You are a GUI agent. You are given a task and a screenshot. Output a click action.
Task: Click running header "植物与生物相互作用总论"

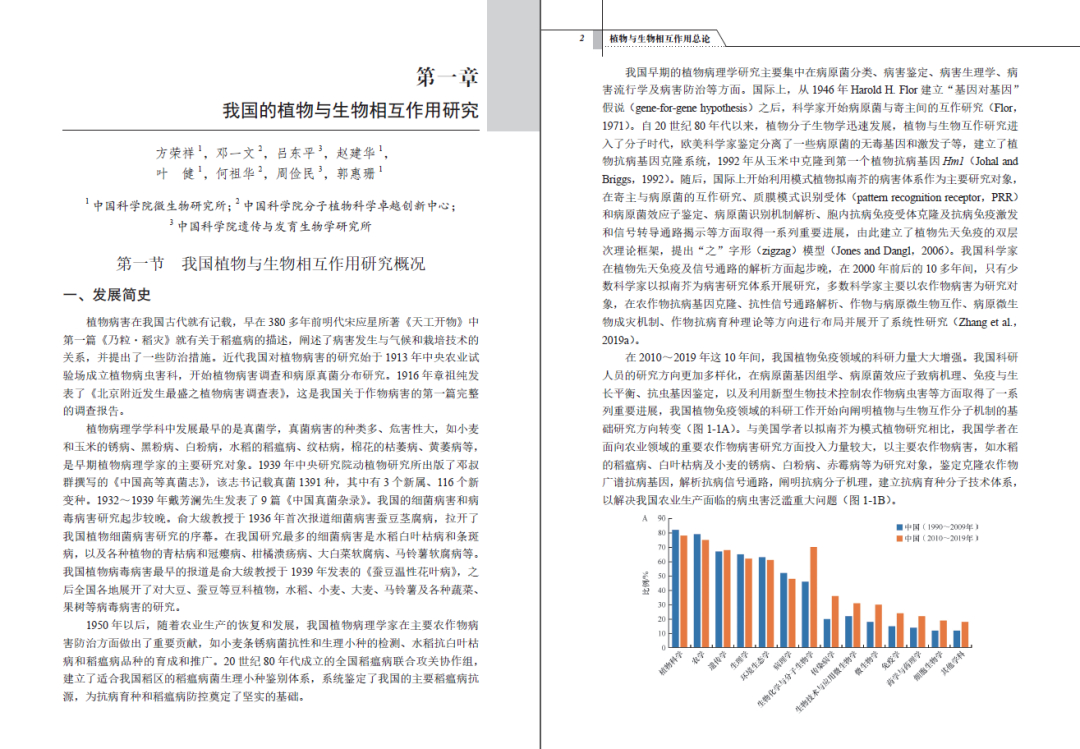tap(659, 39)
